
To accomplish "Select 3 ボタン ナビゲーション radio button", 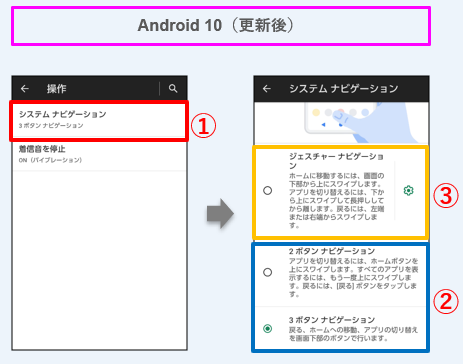I will [267, 329].
